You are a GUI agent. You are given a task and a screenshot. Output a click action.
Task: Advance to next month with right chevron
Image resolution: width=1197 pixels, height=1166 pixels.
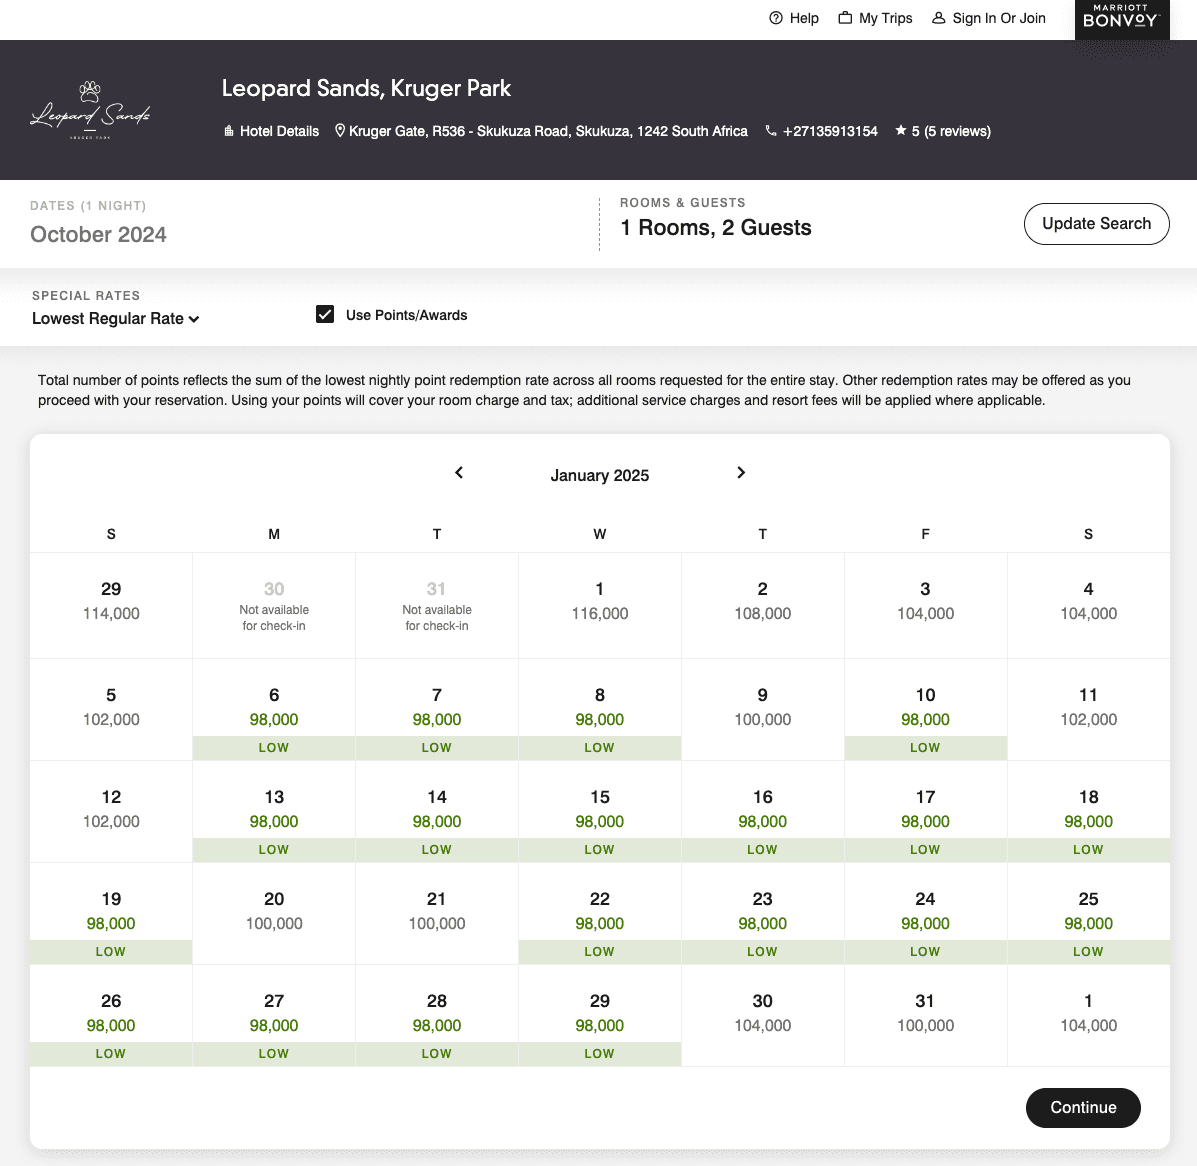[741, 473]
